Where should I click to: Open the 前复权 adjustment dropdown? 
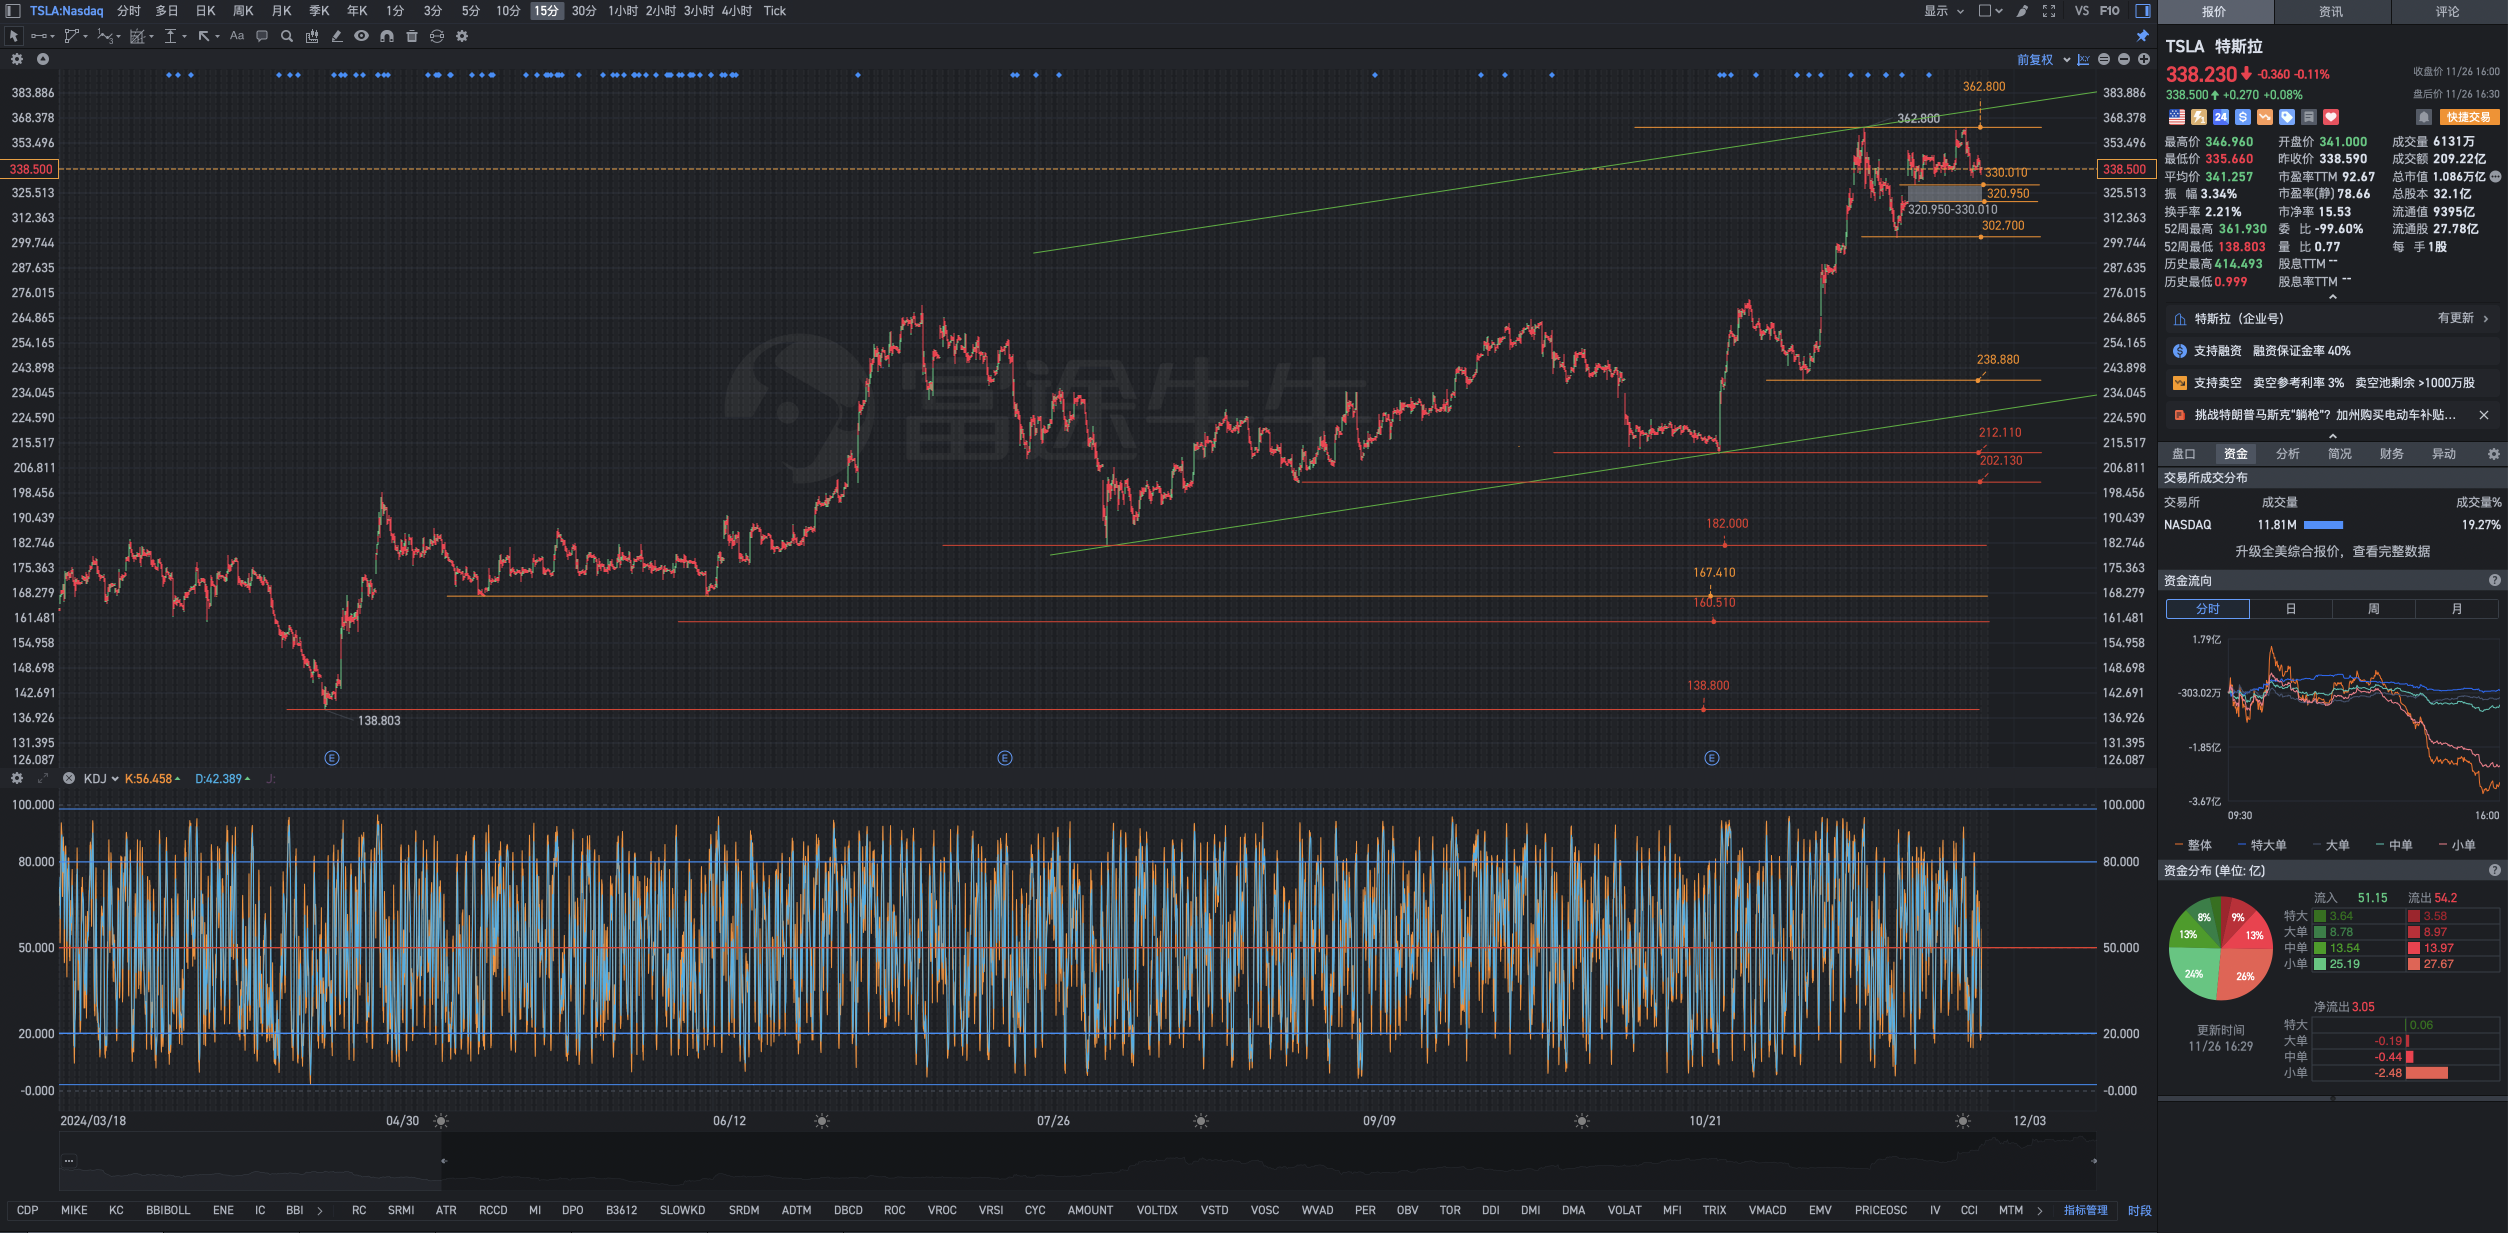point(2043,60)
